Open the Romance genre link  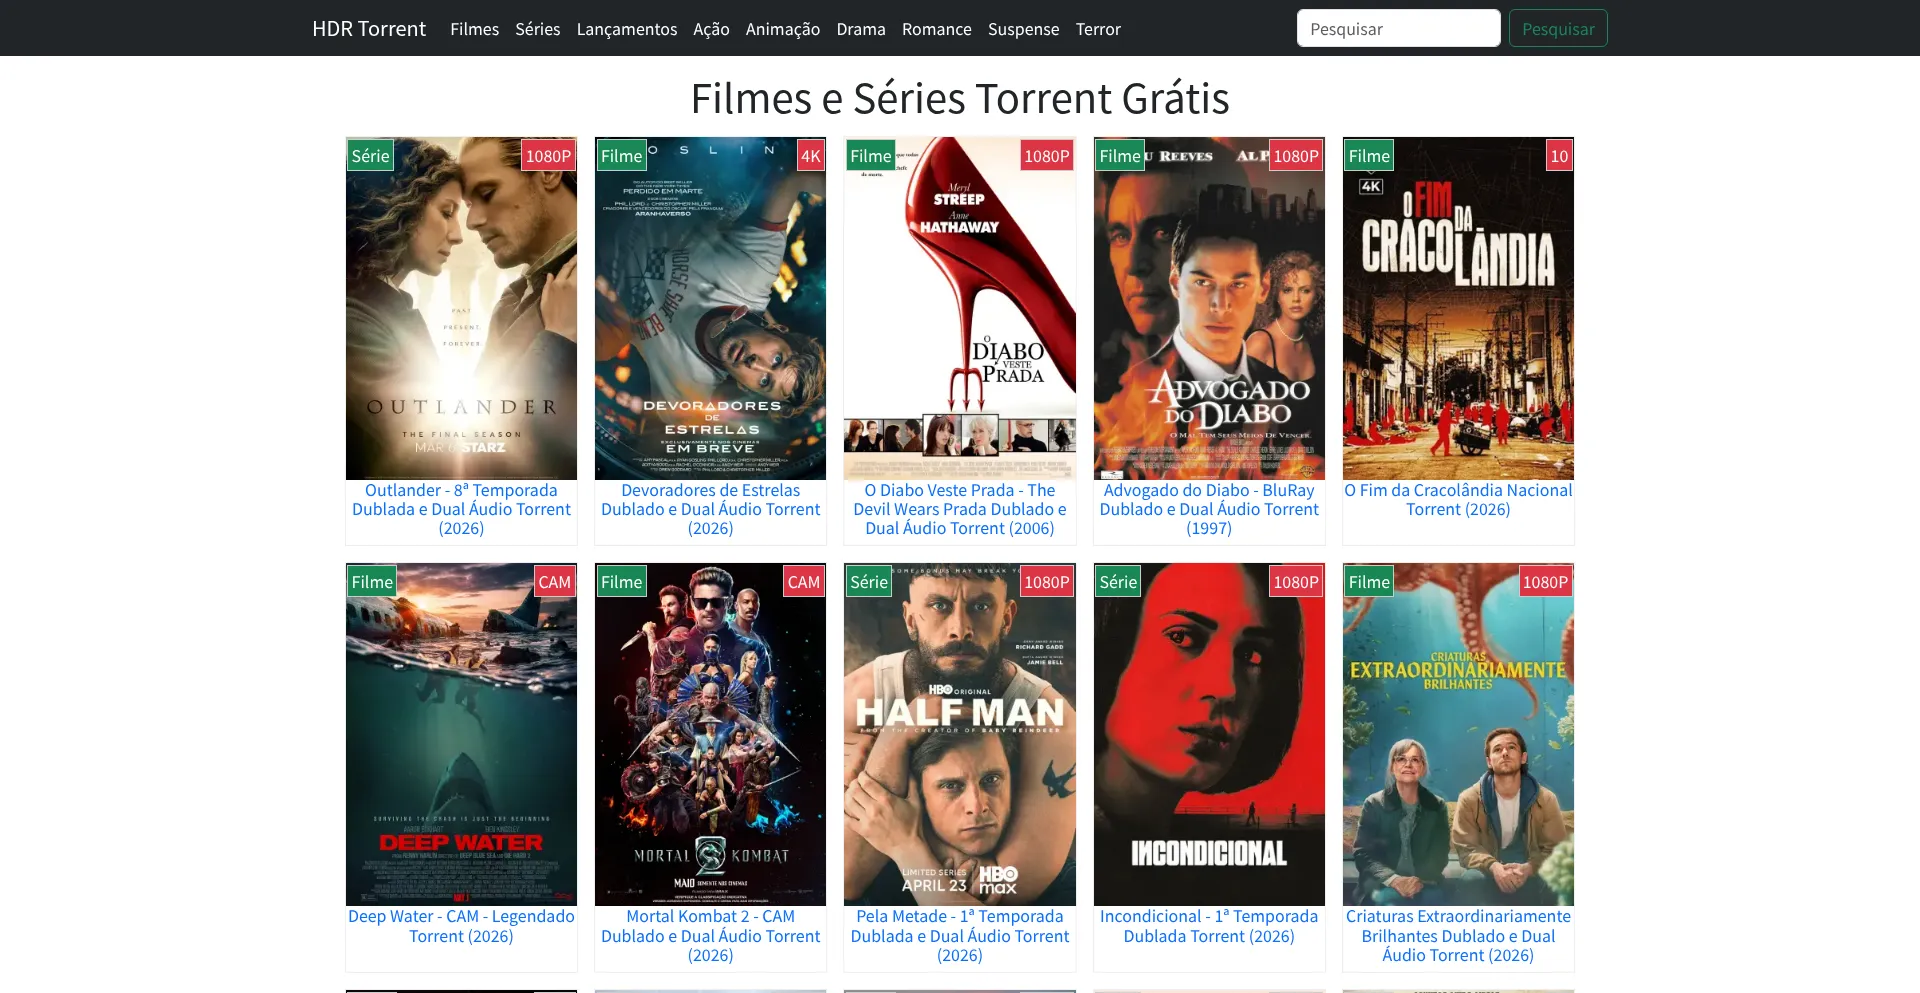tap(937, 29)
